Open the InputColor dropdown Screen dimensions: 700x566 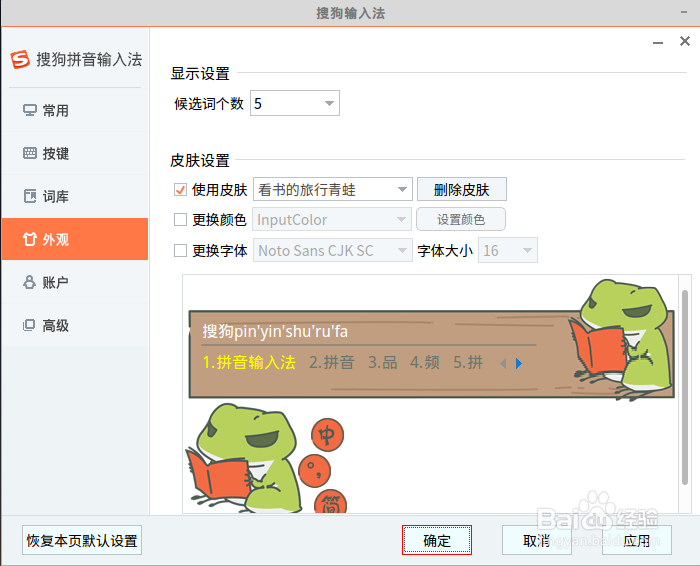(x=332, y=219)
